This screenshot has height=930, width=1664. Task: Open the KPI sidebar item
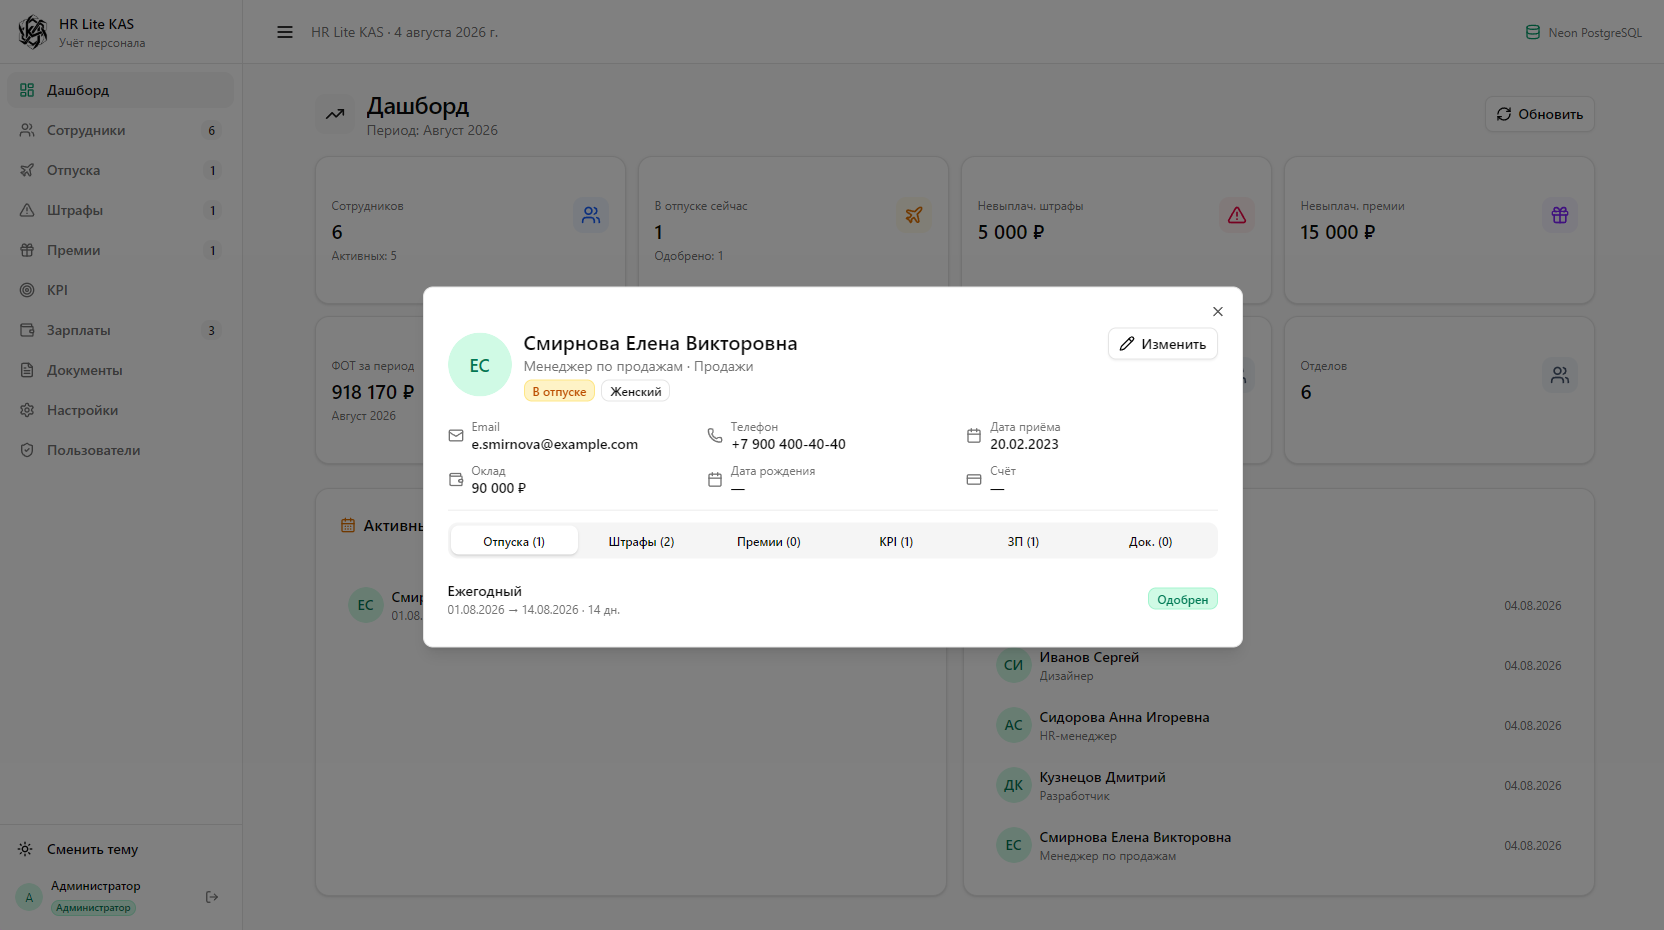[x=121, y=290]
